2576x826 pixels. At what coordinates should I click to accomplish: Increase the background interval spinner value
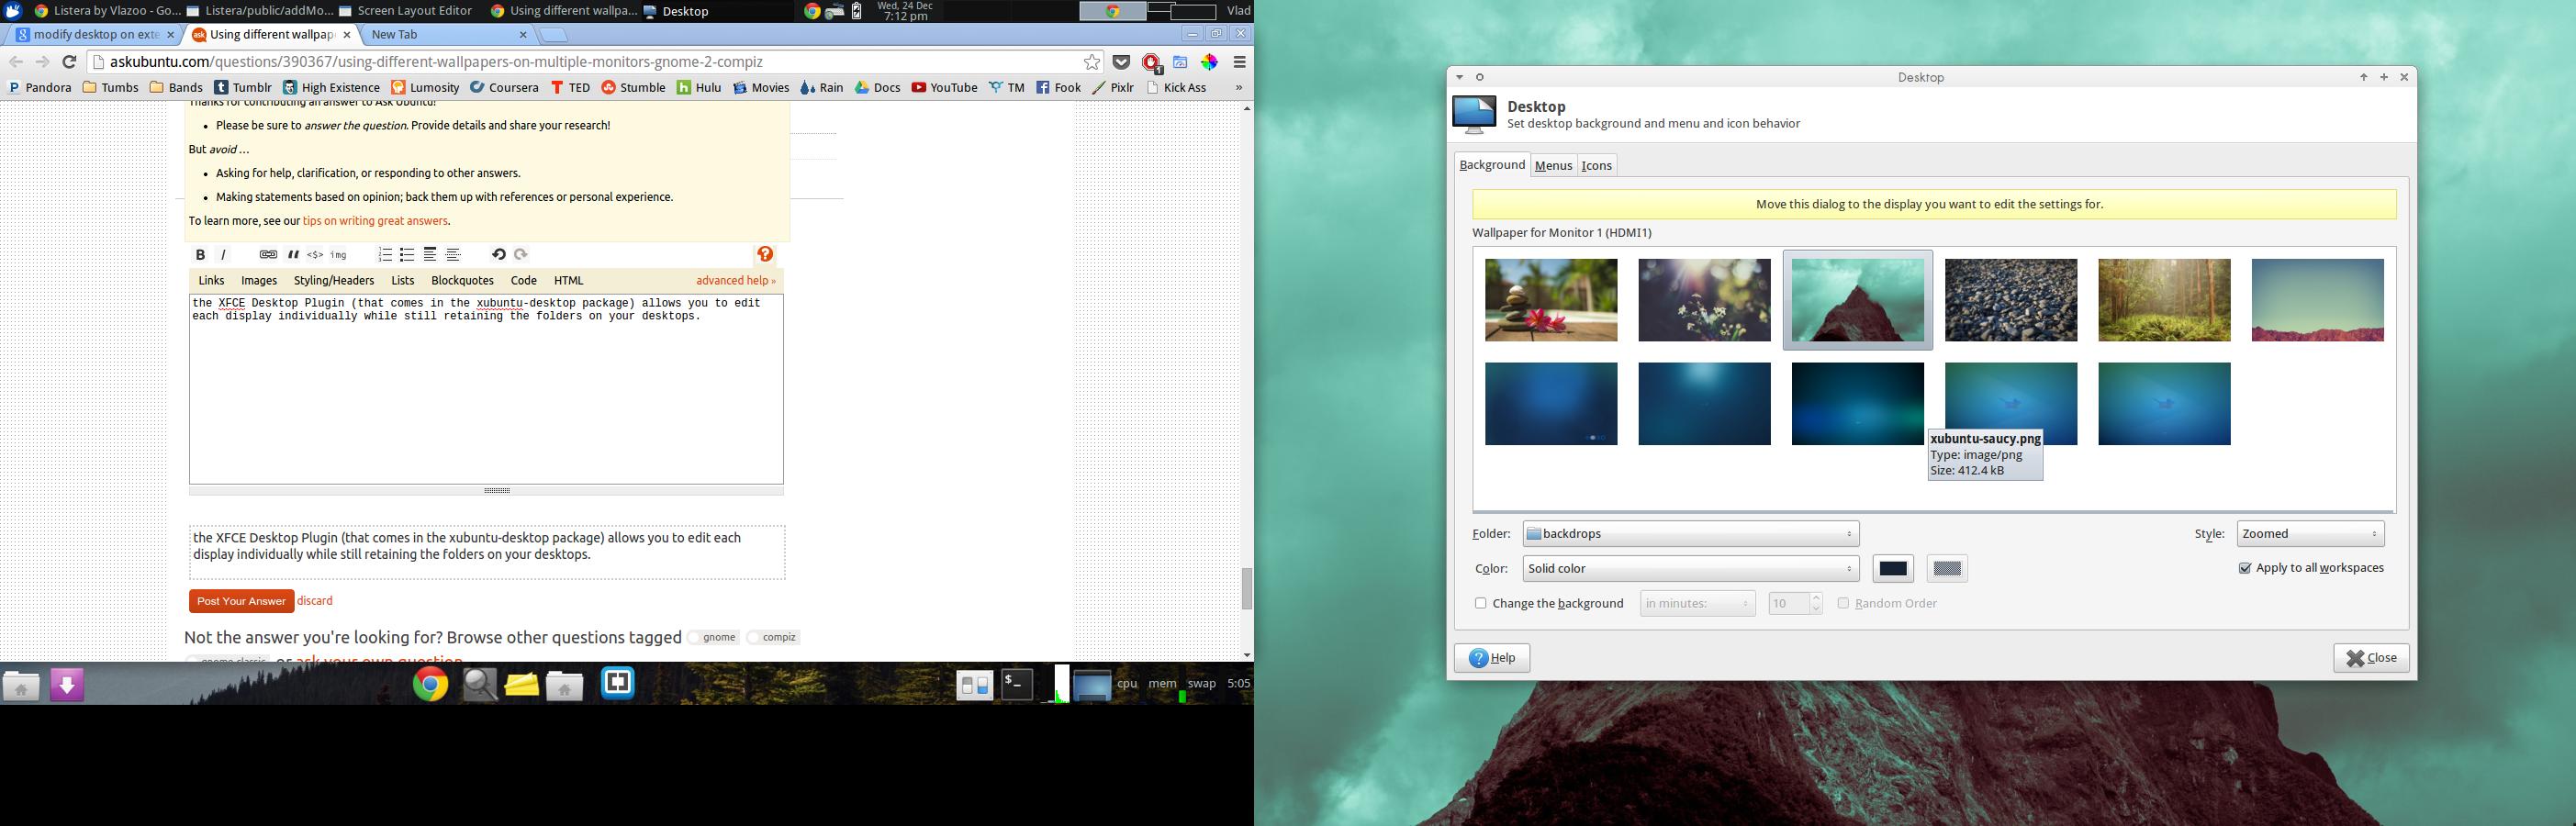1816,598
